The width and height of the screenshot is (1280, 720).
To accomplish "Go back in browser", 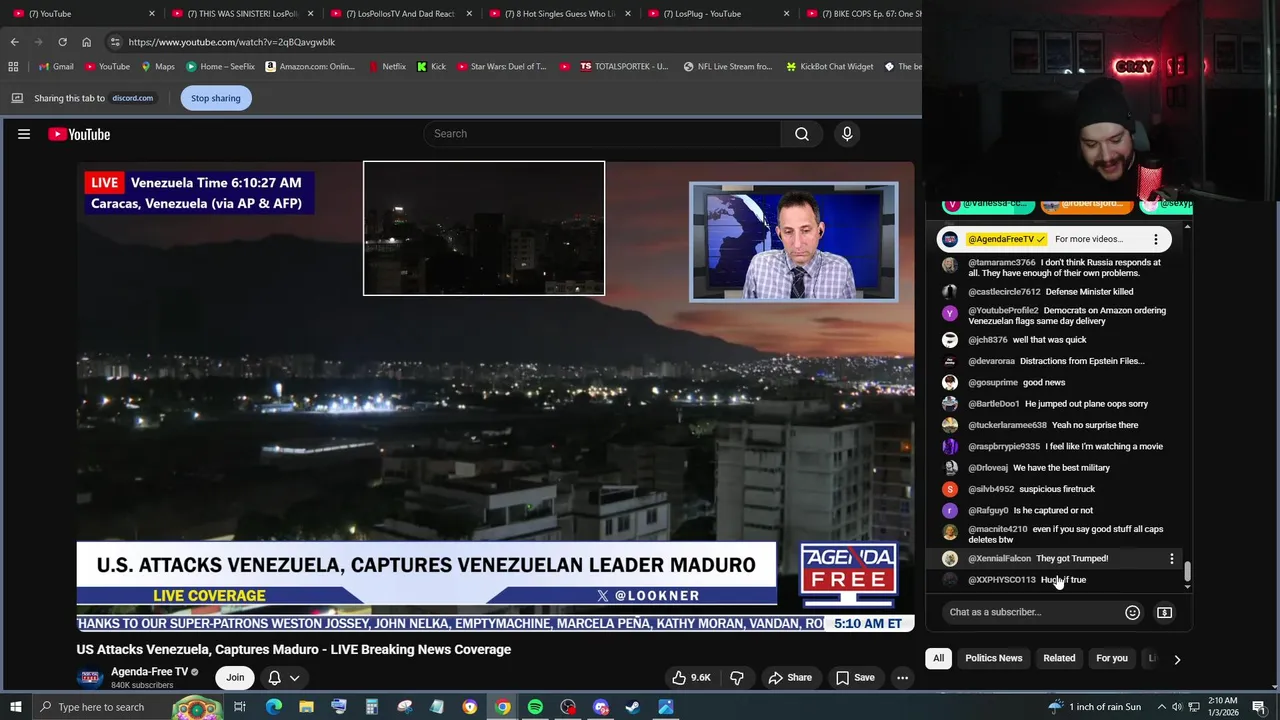I will click(14, 42).
